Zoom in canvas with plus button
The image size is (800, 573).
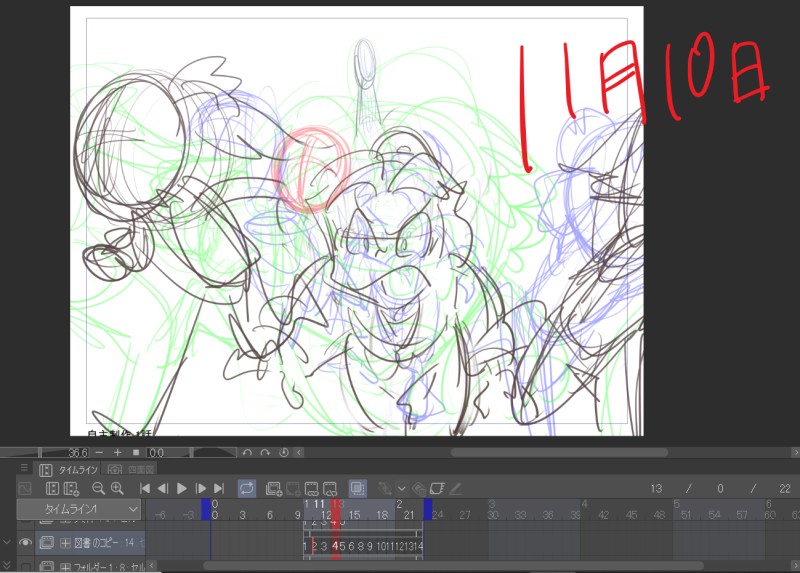click(x=117, y=452)
